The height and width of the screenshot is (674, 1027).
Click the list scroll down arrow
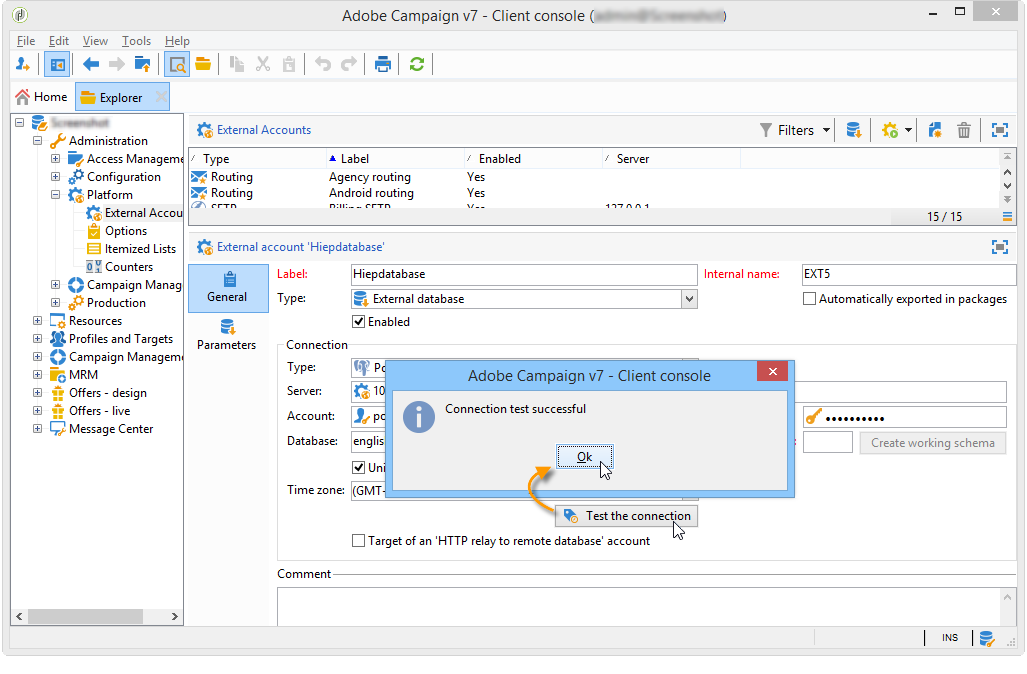pyautogui.click(x=1007, y=187)
